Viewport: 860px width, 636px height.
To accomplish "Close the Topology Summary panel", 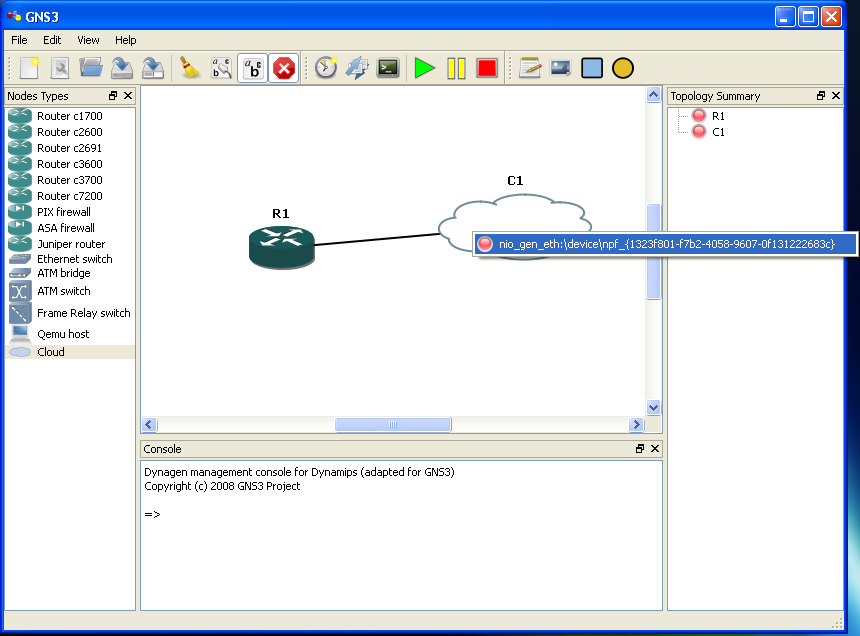I will [x=836, y=95].
